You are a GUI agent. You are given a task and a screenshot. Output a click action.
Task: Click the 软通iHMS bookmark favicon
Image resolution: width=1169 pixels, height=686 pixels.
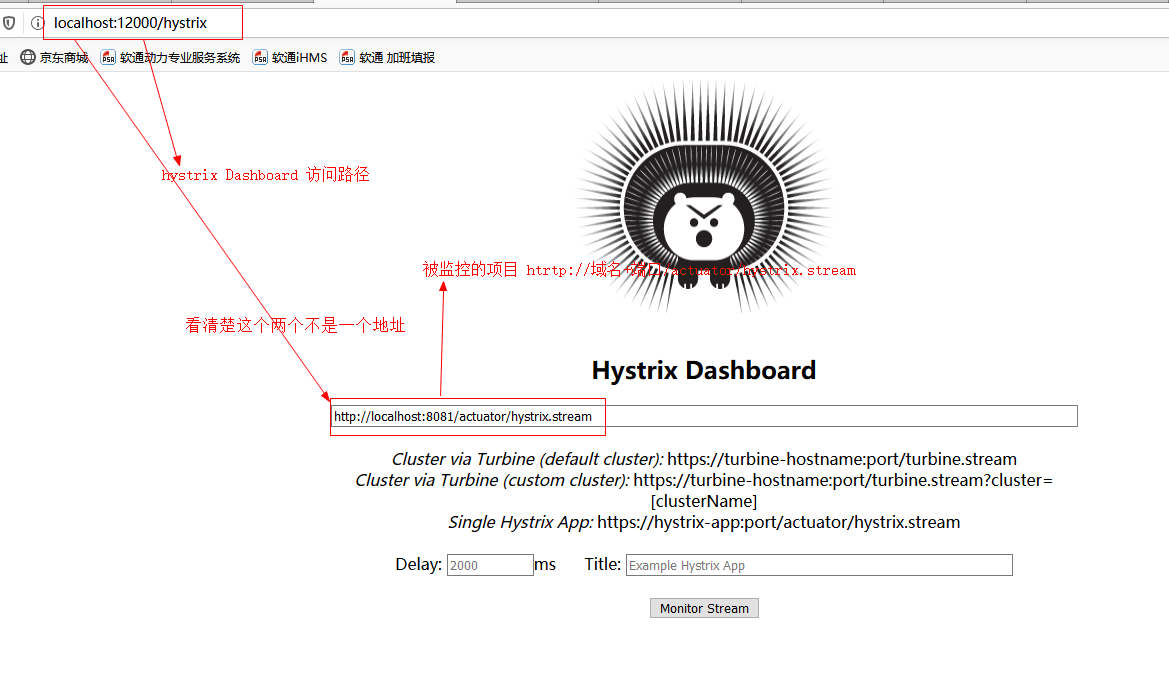click(x=259, y=57)
